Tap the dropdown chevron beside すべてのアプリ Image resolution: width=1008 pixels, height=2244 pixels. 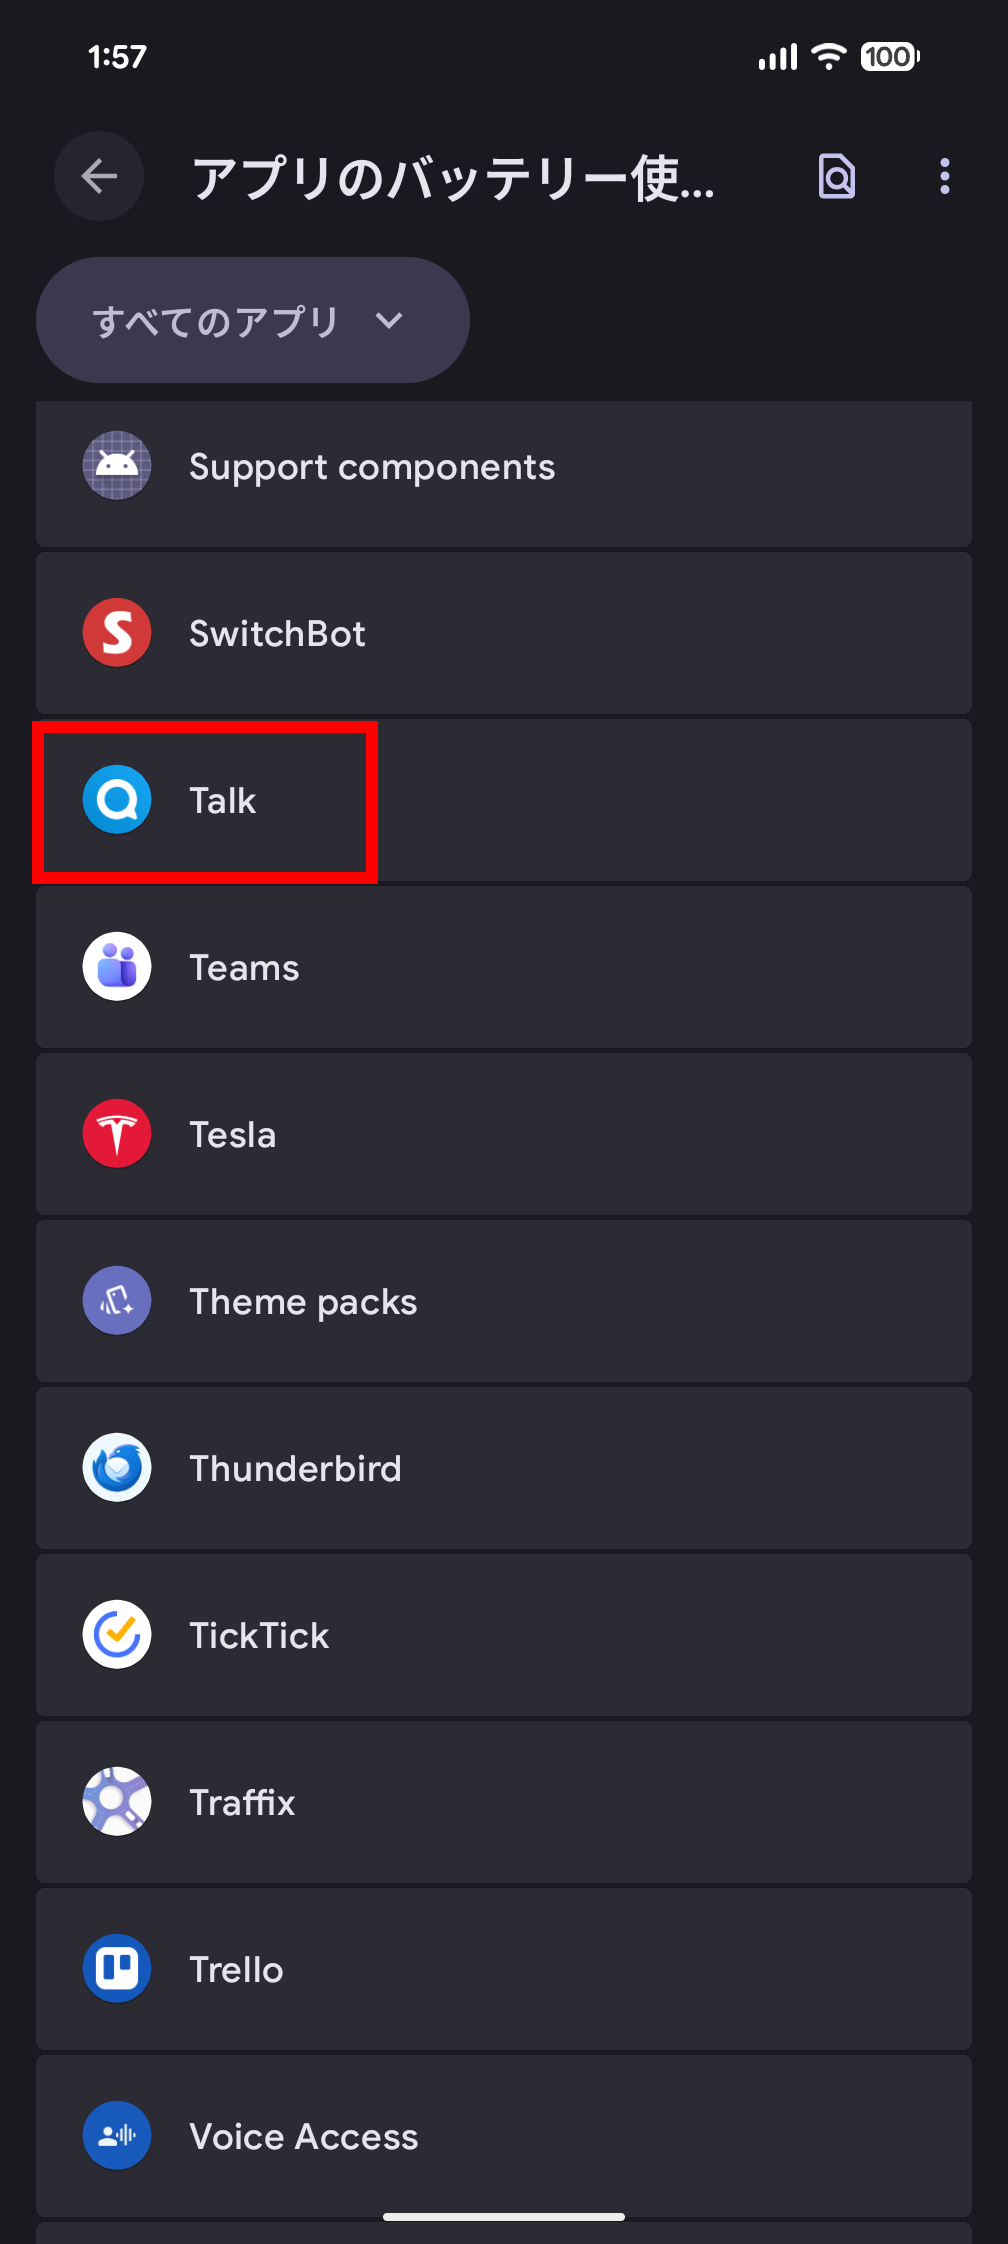(389, 320)
